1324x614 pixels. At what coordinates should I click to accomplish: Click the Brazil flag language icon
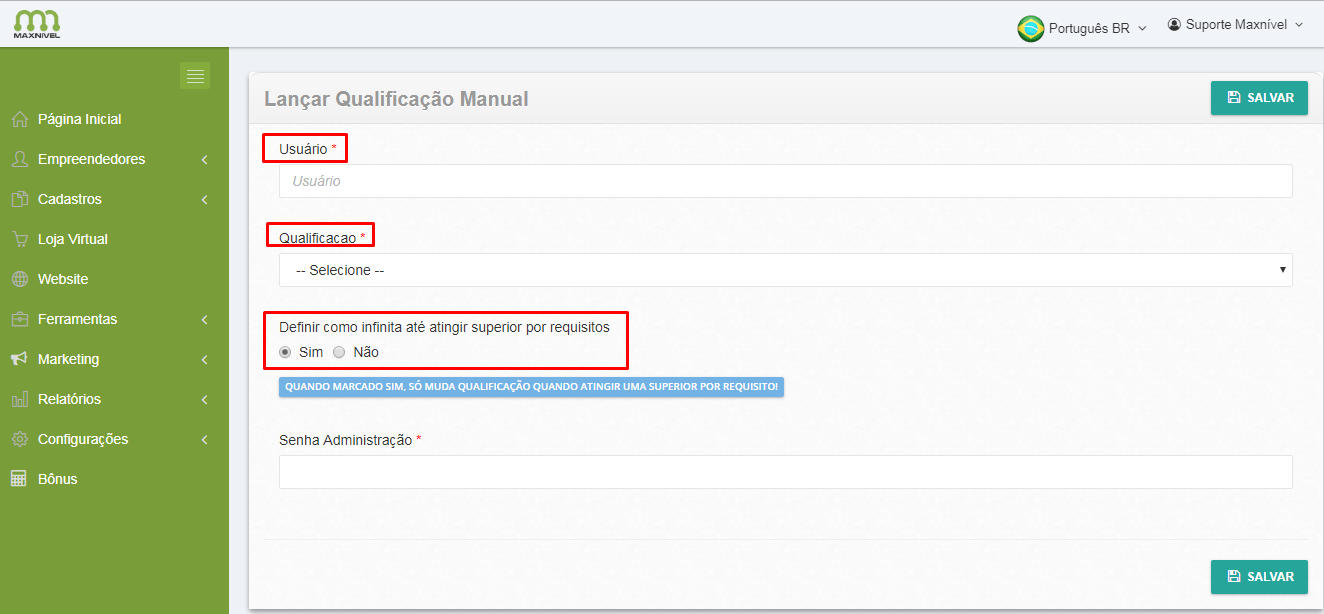click(x=1030, y=29)
